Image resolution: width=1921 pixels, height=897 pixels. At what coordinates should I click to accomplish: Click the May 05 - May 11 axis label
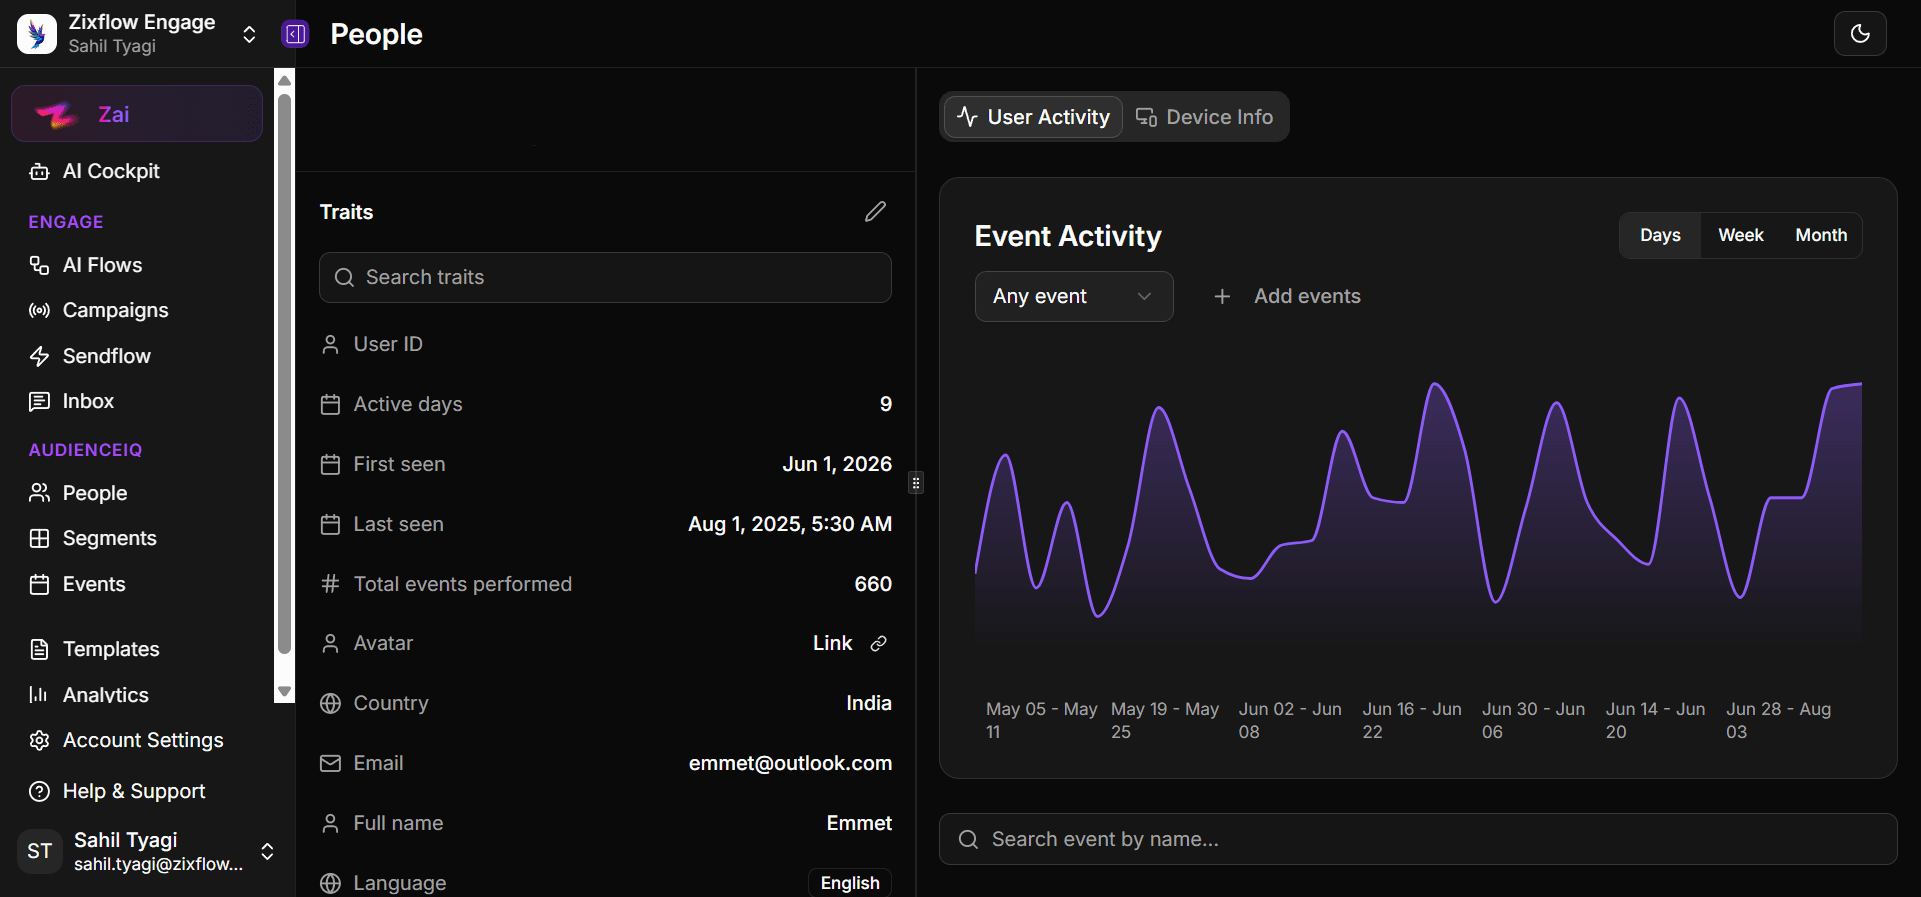(1041, 720)
